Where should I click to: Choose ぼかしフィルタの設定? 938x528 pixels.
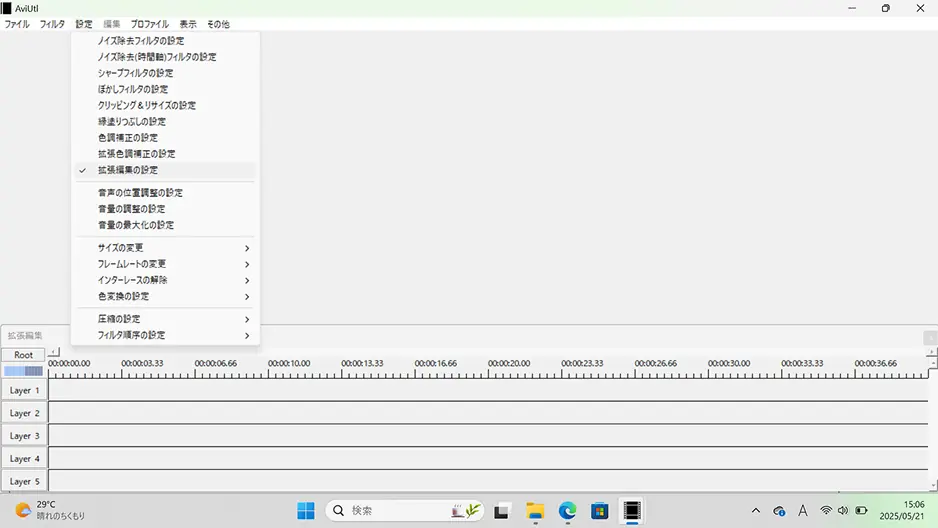(x=165, y=89)
